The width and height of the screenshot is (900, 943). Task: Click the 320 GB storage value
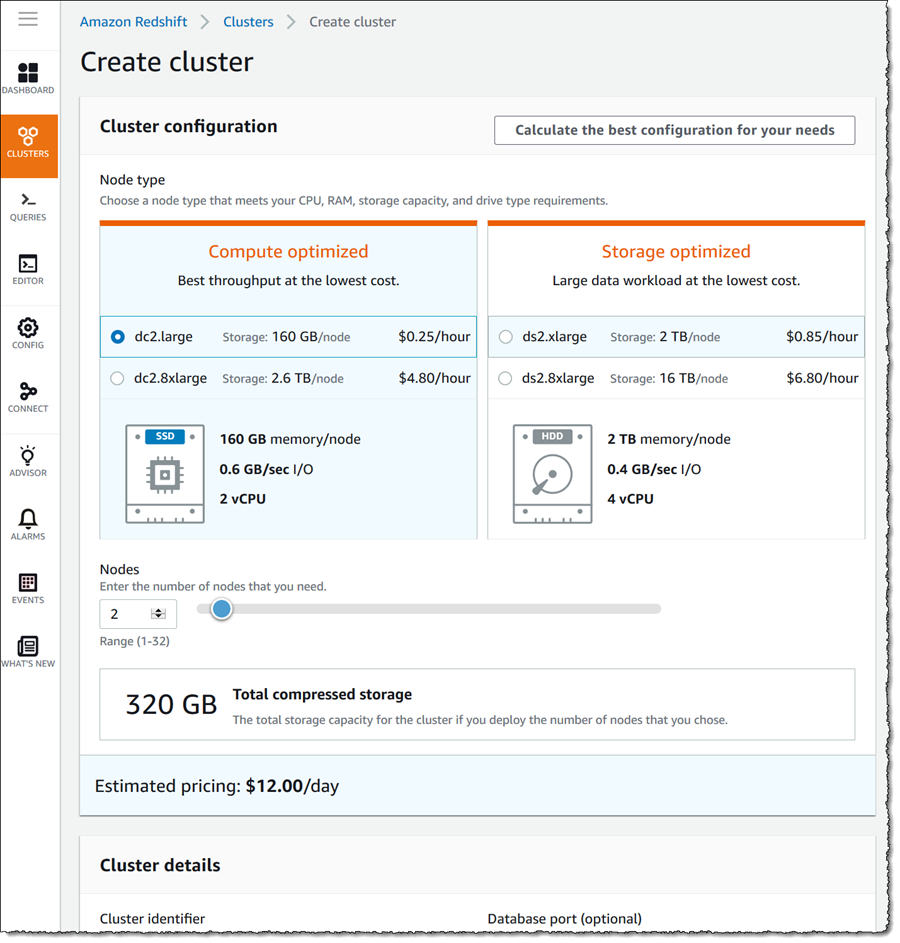pyautogui.click(x=171, y=705)
